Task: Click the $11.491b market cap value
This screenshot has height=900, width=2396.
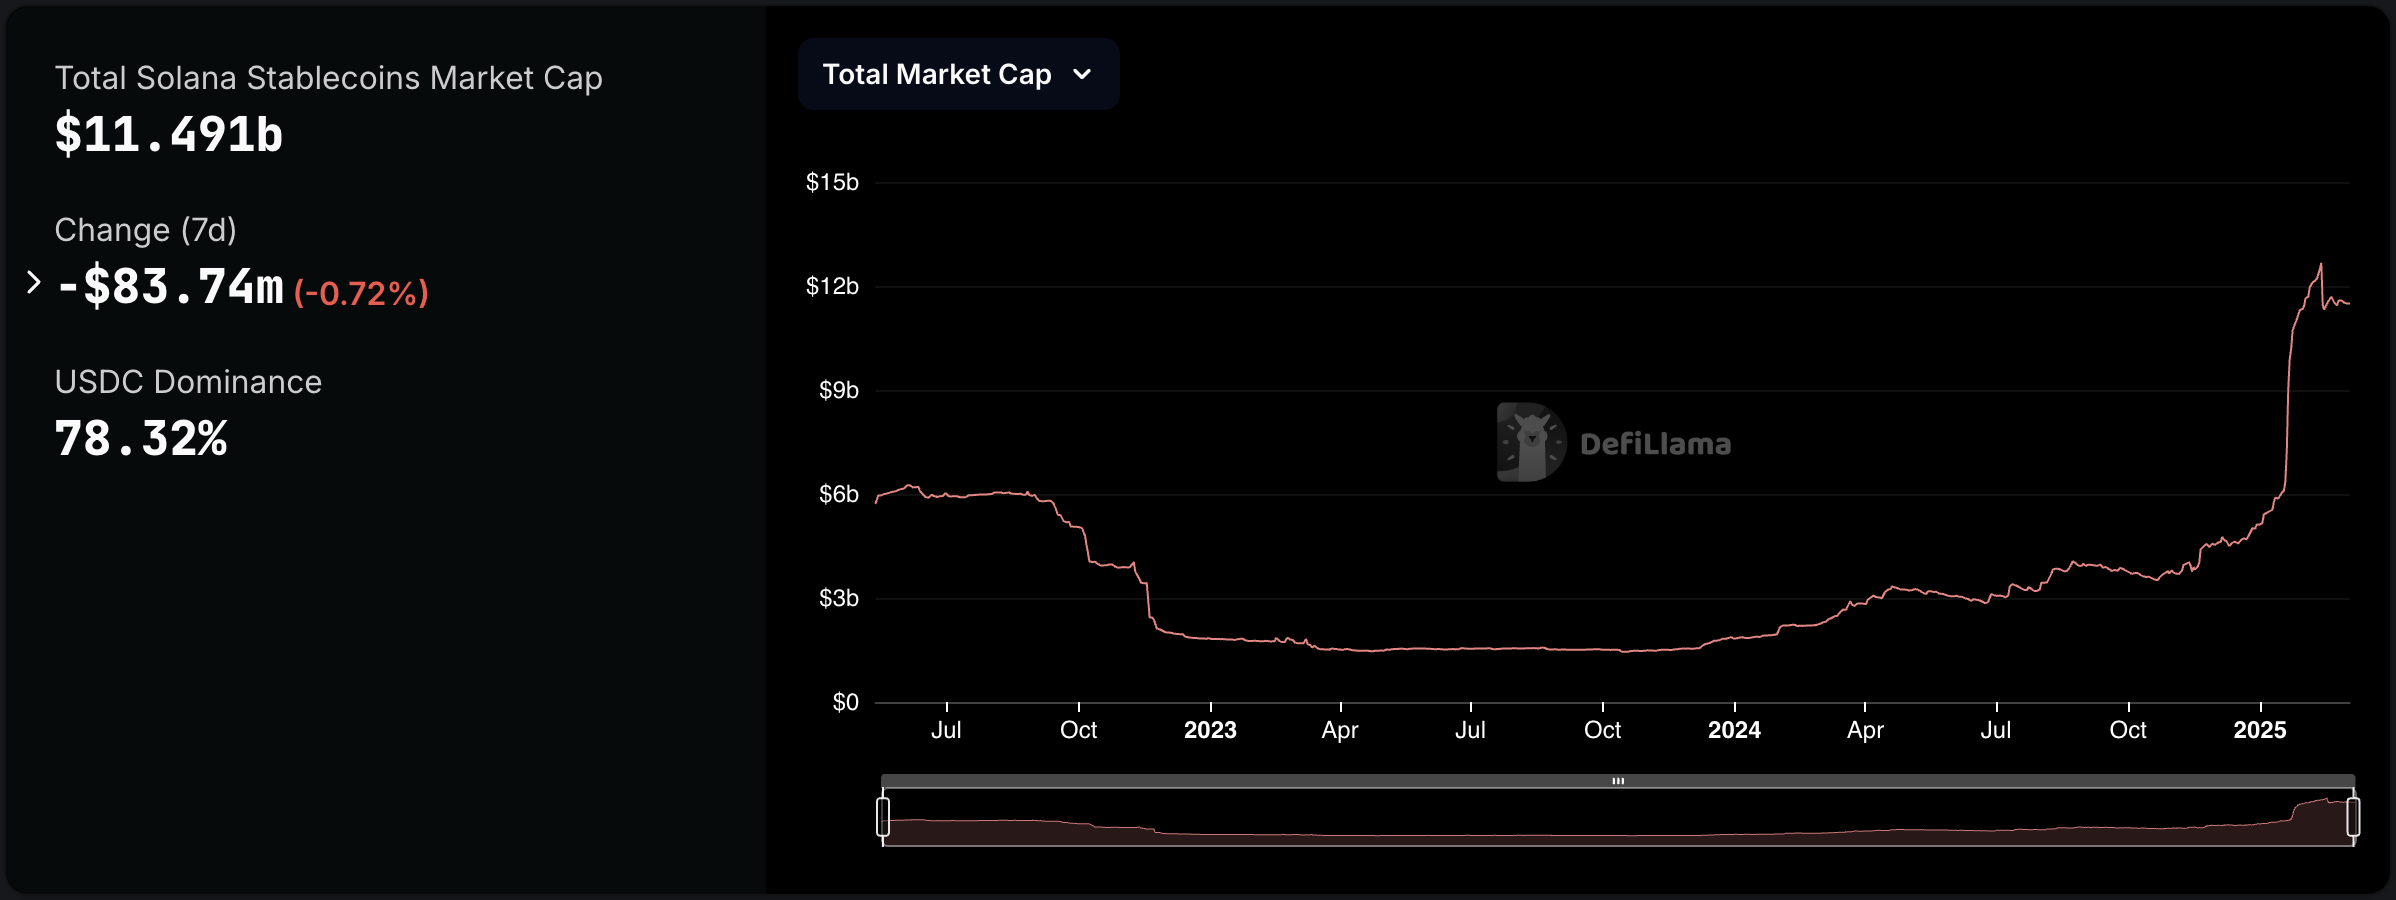Action: point(168,135)
